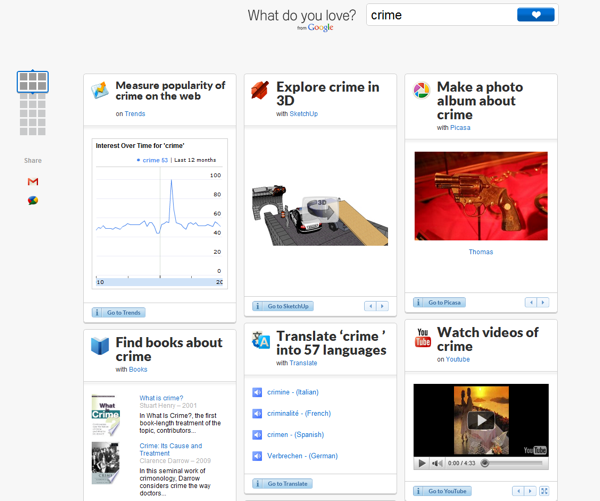Click the Picasa logo icon
This screenshot has height=501, width=600.
point(422,91)
